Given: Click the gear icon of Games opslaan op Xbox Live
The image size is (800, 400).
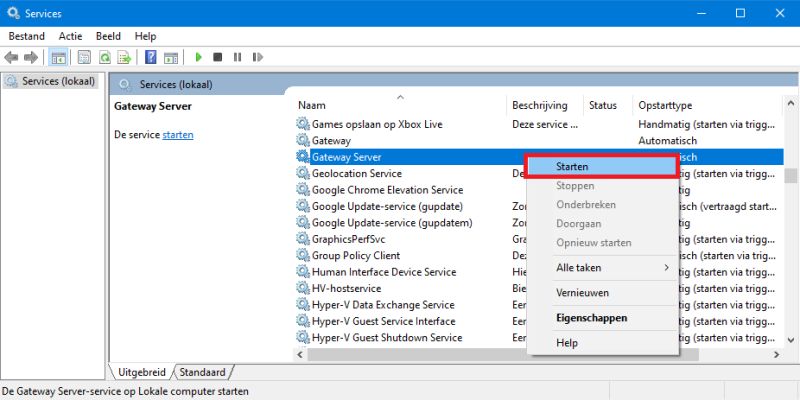Looking at the screenshot, I should point(303,124).
